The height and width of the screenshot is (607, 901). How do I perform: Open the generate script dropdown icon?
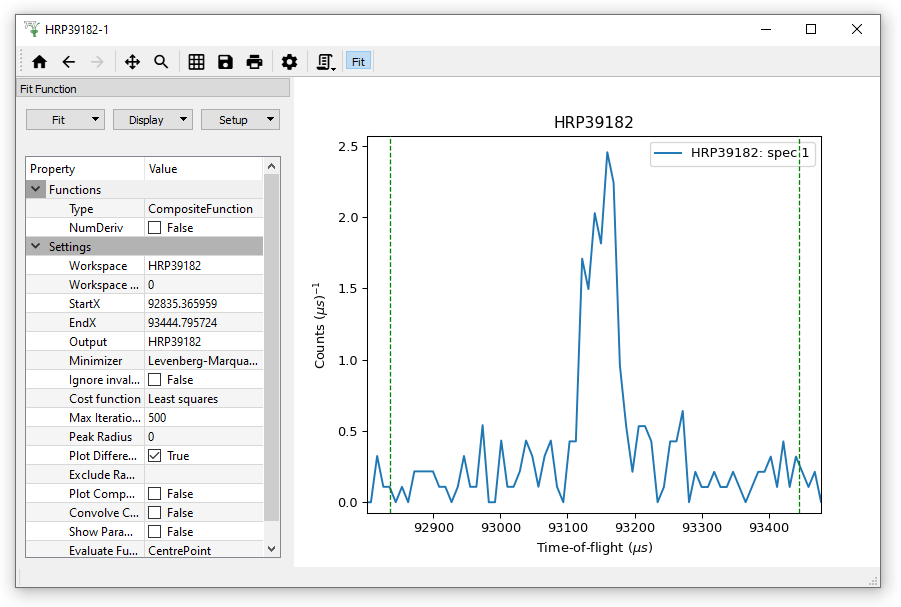325,62
